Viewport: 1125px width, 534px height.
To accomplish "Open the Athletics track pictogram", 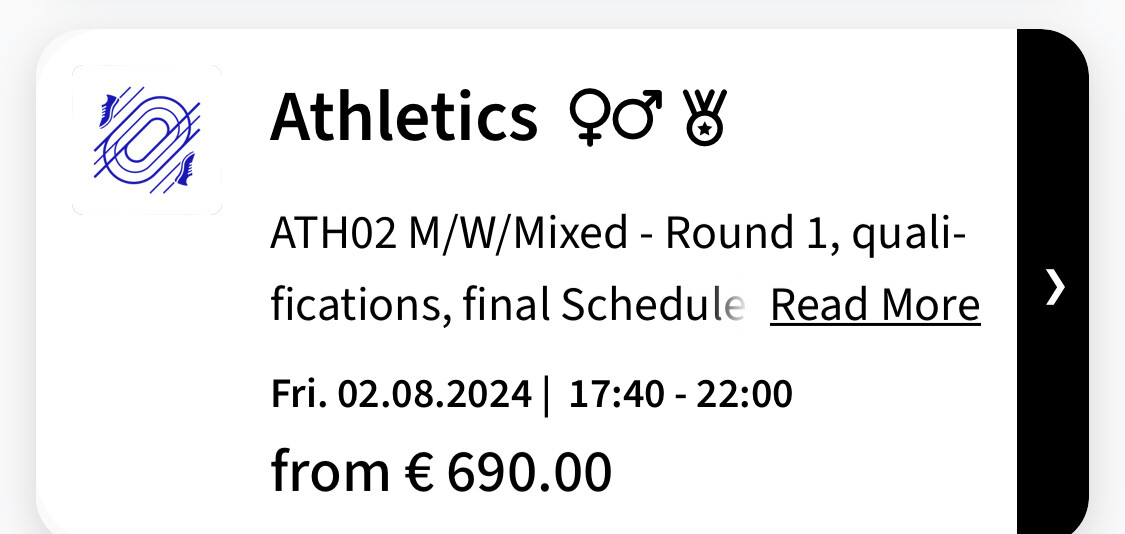I will [x=147, y=140].
